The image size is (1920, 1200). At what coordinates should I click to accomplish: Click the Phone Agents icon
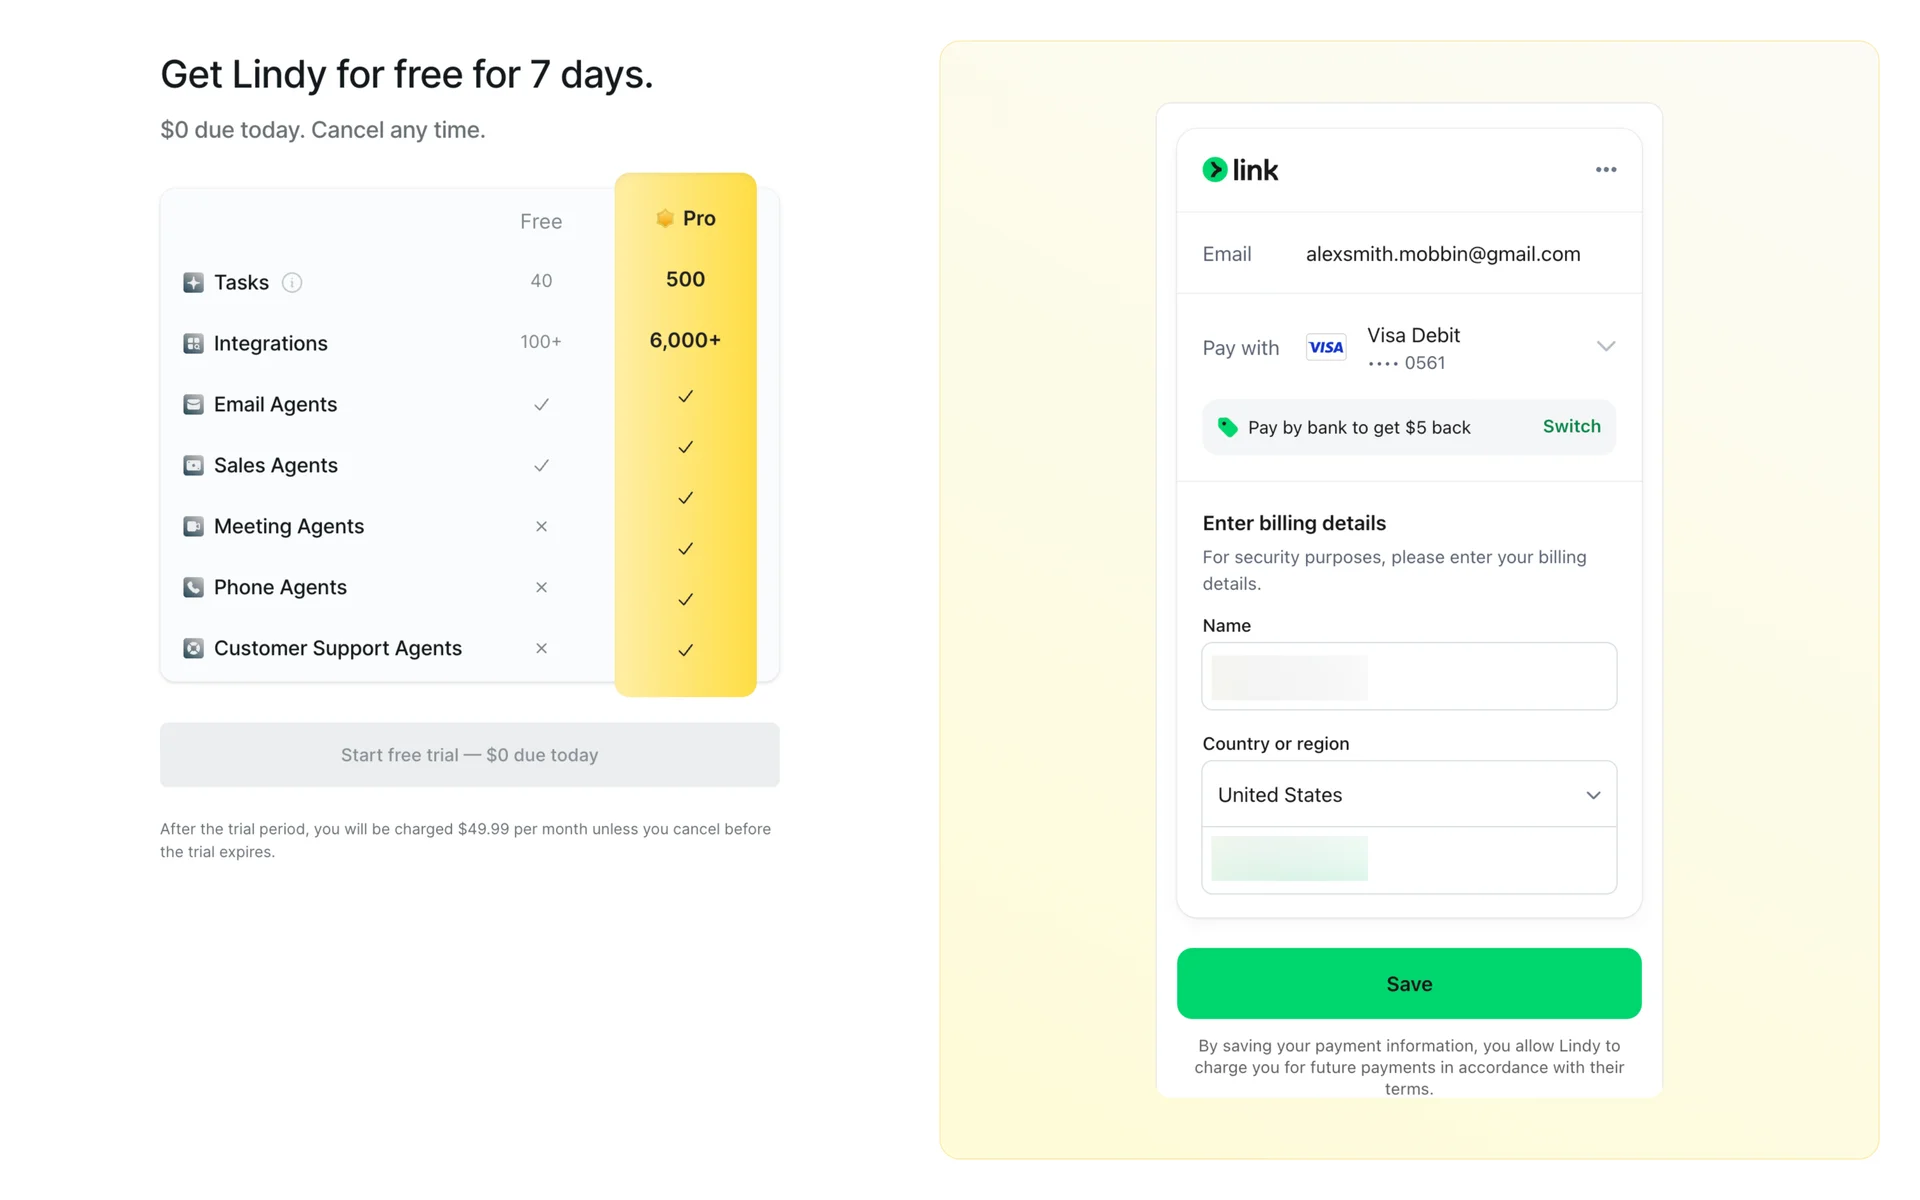(x=193, y=588)
